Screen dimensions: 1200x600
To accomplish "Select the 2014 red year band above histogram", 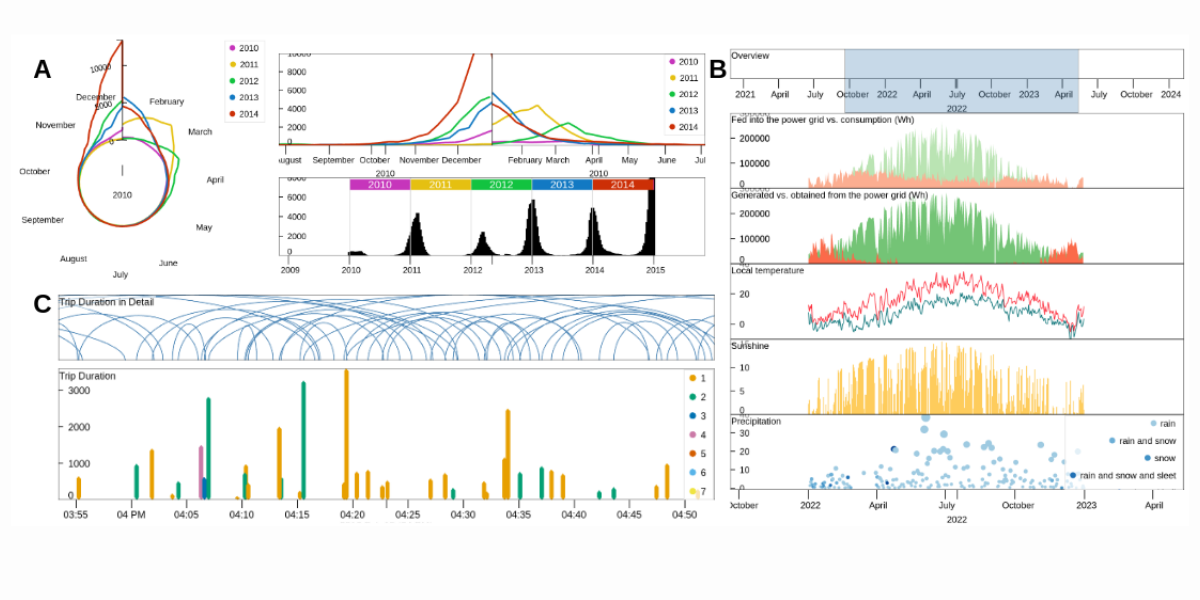I will point(622,185).
